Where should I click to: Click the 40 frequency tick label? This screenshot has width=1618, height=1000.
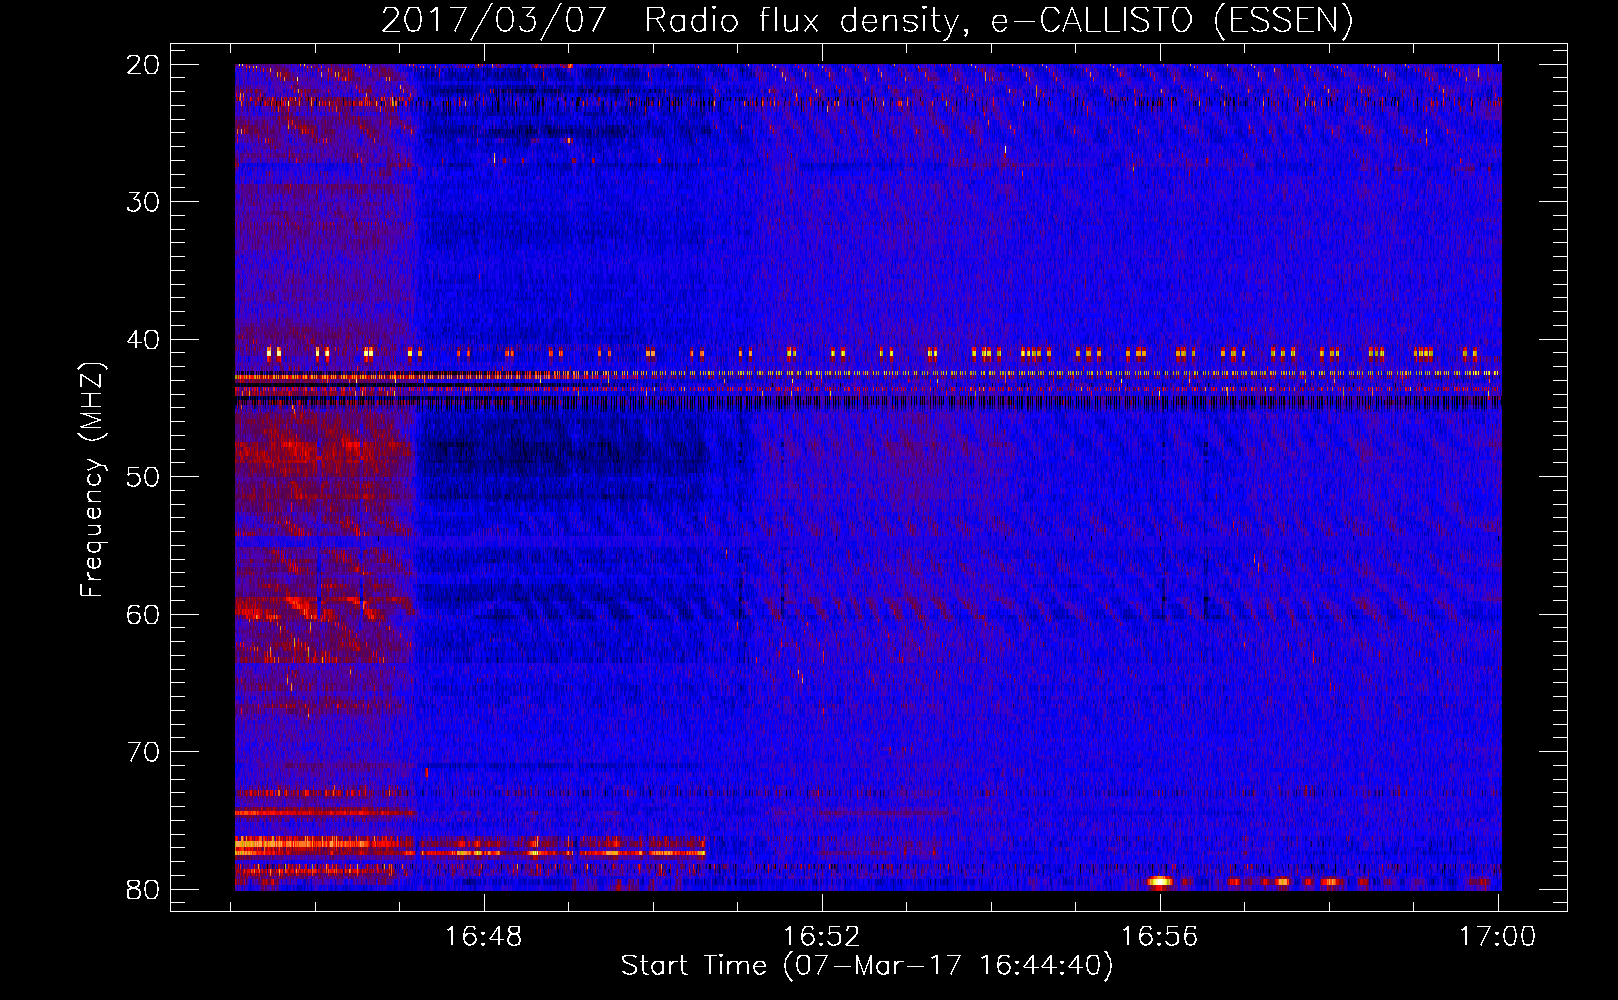pos(143,340)
